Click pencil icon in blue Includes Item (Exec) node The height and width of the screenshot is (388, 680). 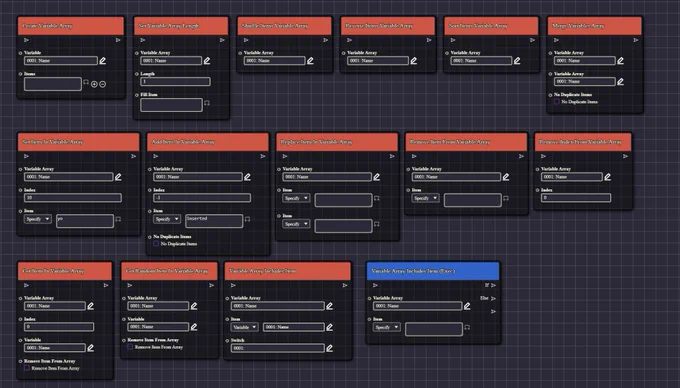coord(467,306)
